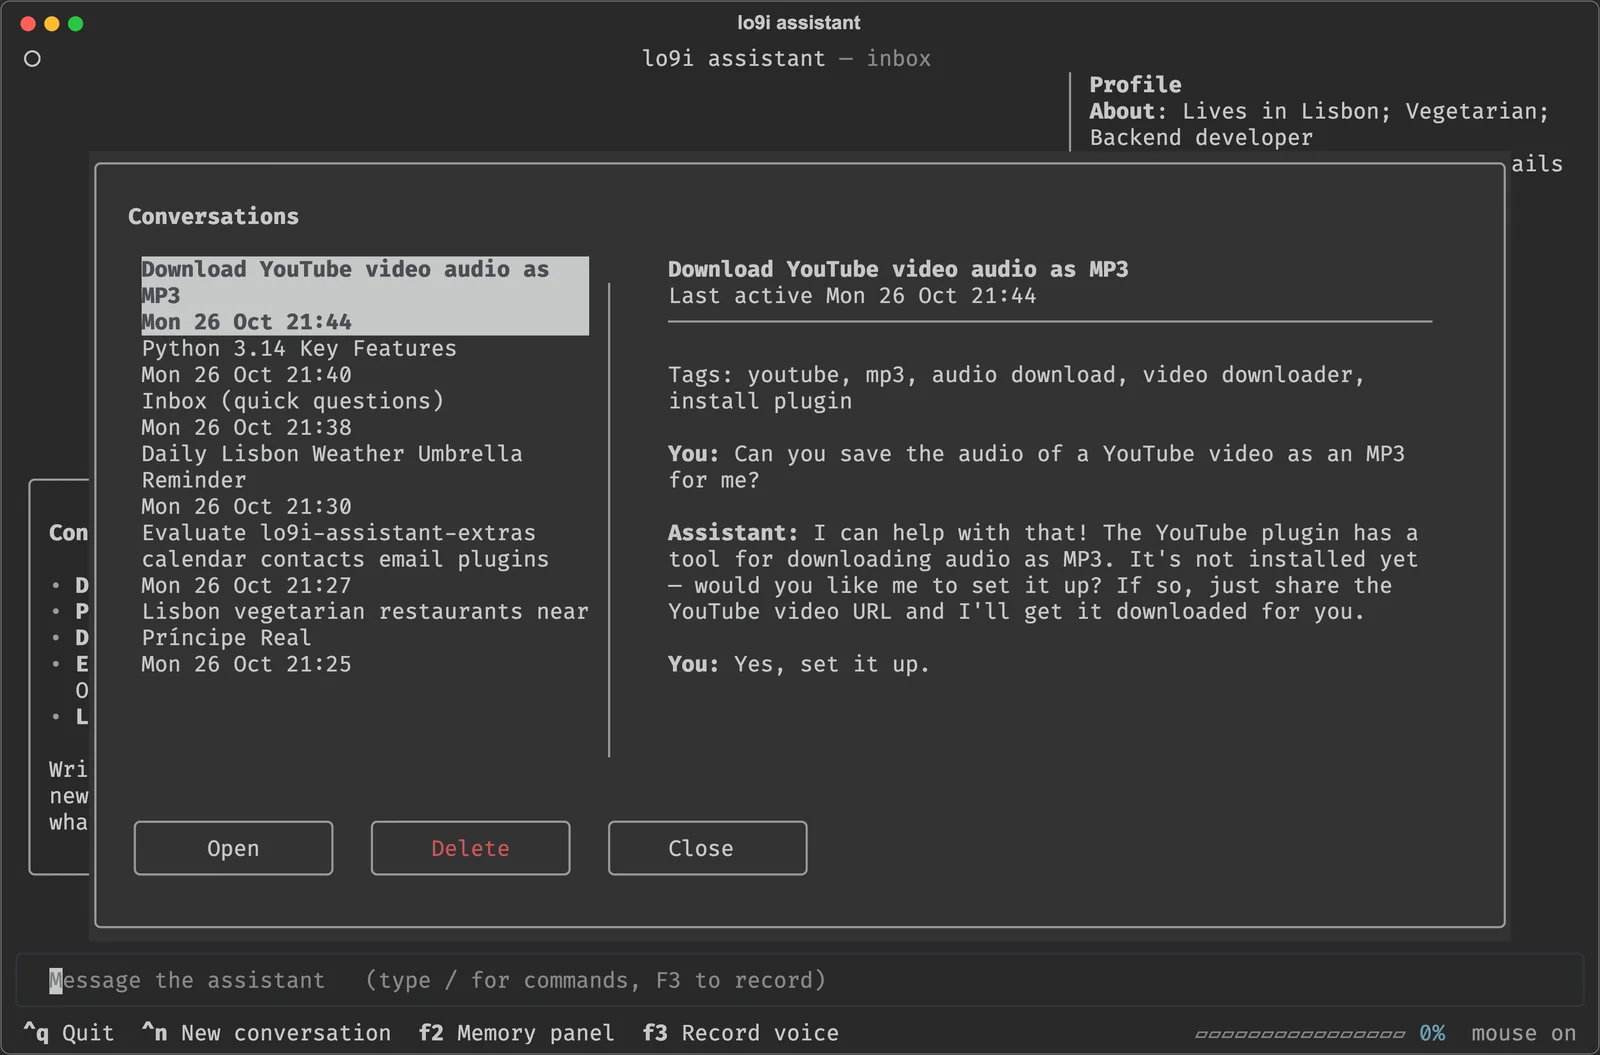Screen dimensions: 1600x1055
Task: Close the Conversations dialog
Action: point(707,848)
